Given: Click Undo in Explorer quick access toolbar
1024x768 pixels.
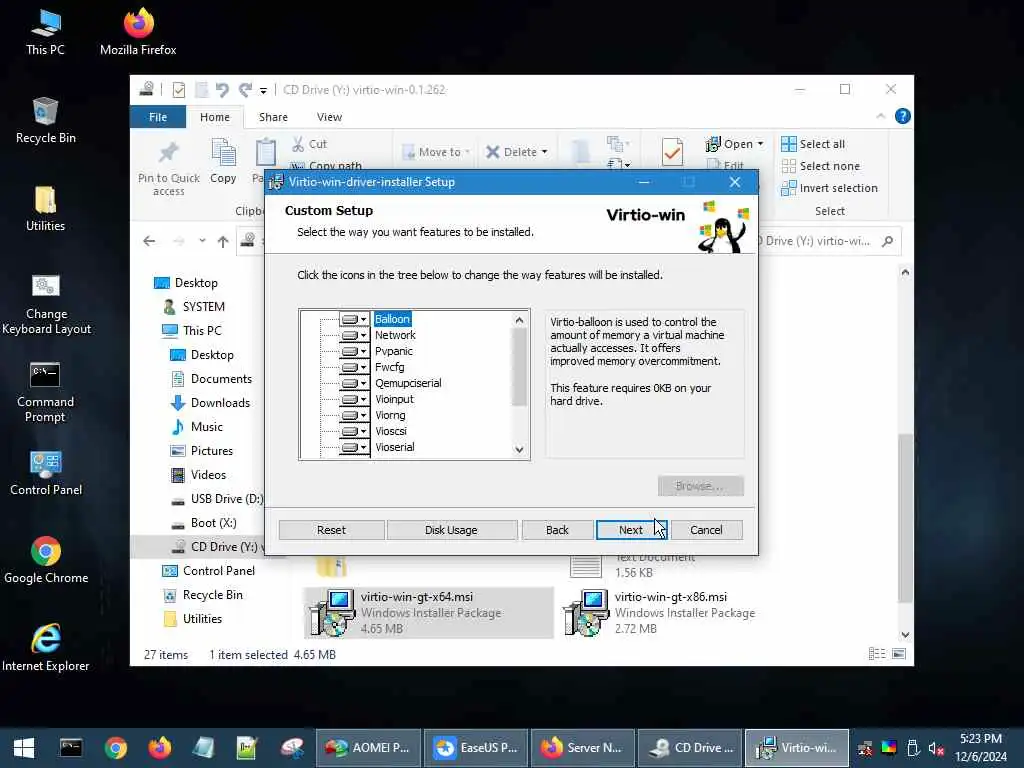Looking at the screenshot, I should click(x=222, y=89).
